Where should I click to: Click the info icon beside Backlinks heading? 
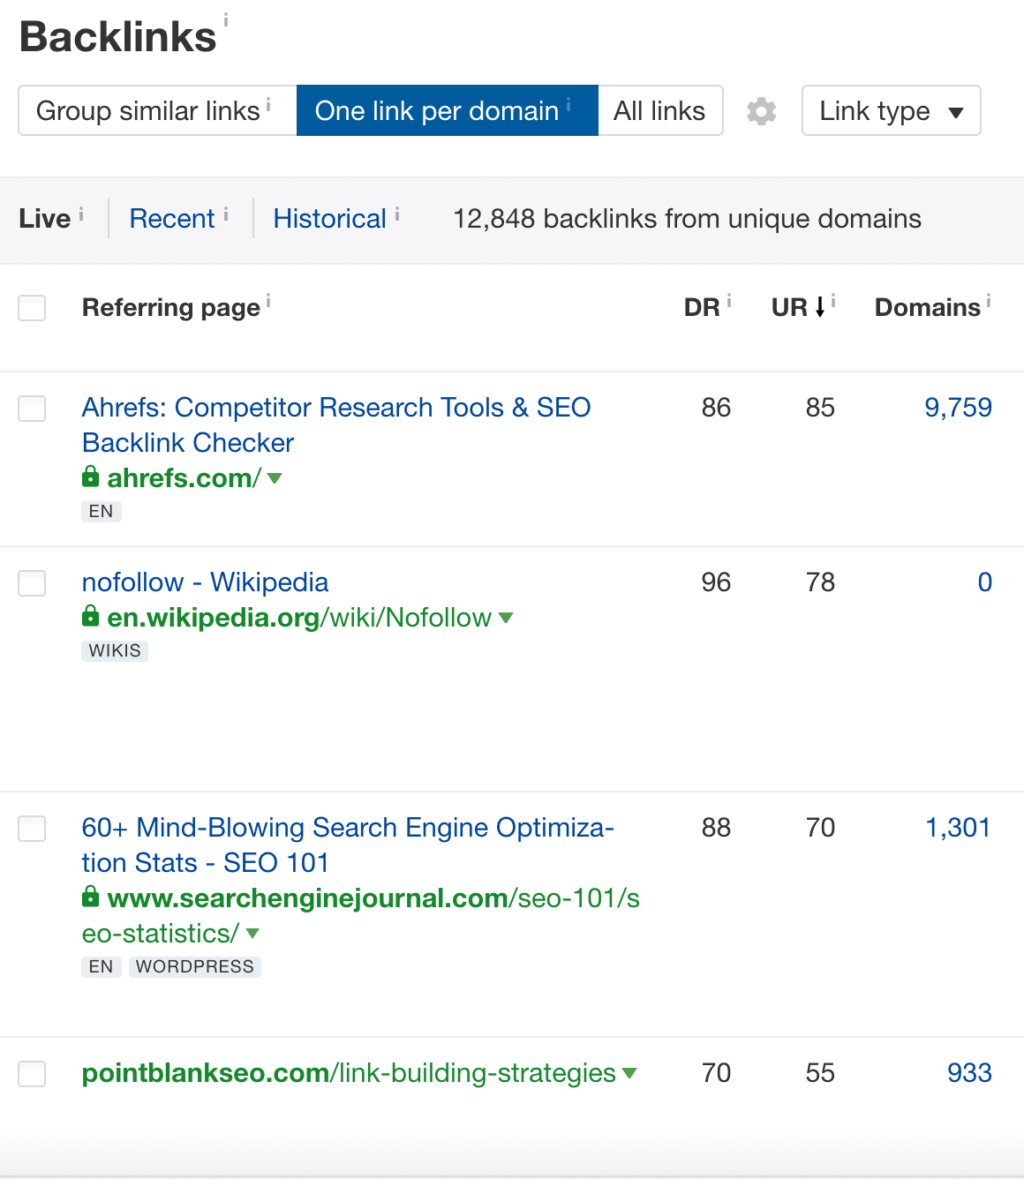coord(226,19)
